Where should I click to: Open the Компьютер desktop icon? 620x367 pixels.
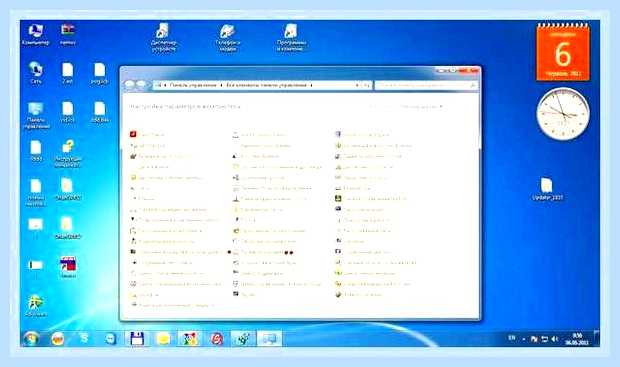tap(36, 35)
